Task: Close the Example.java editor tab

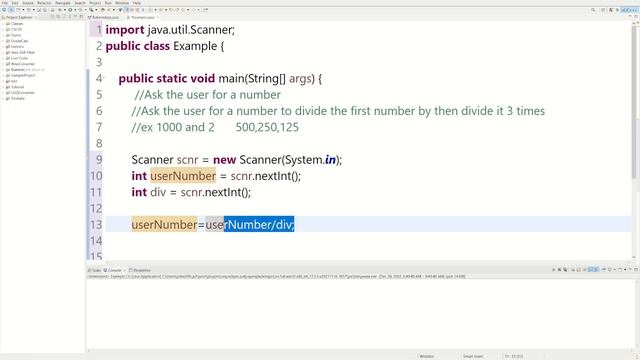Action: pos(158,18)
